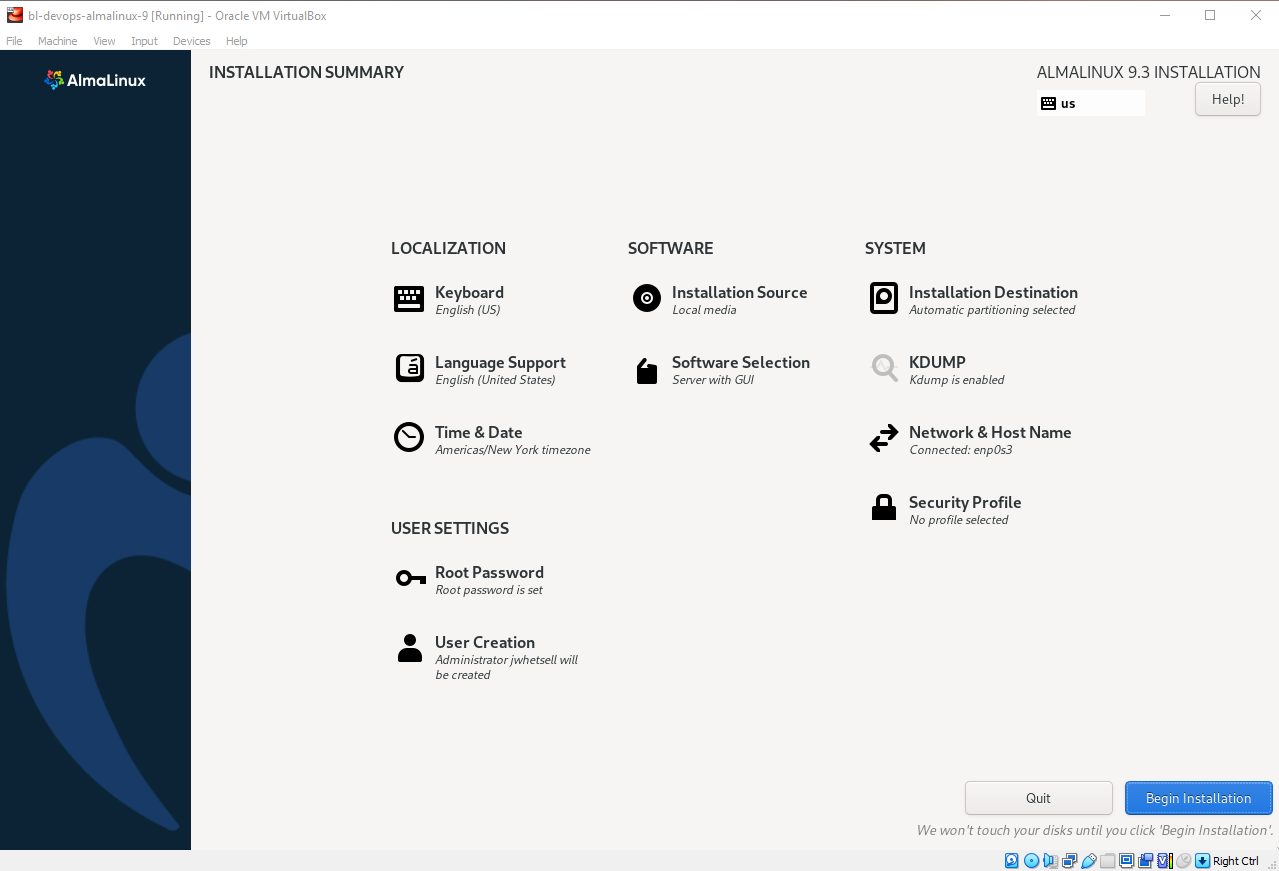Open Keyboard settings link
Viewport: 1279px width, 871px height.
[469, 292]
